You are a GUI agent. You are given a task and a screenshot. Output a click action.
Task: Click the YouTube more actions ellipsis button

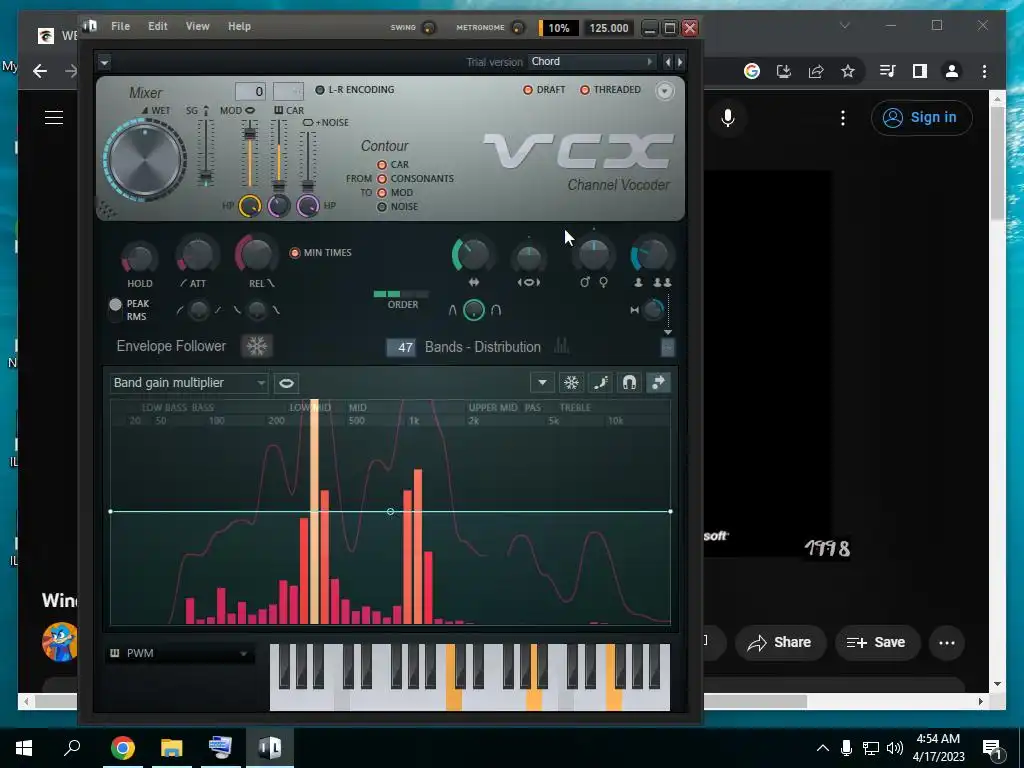(946, 643)
